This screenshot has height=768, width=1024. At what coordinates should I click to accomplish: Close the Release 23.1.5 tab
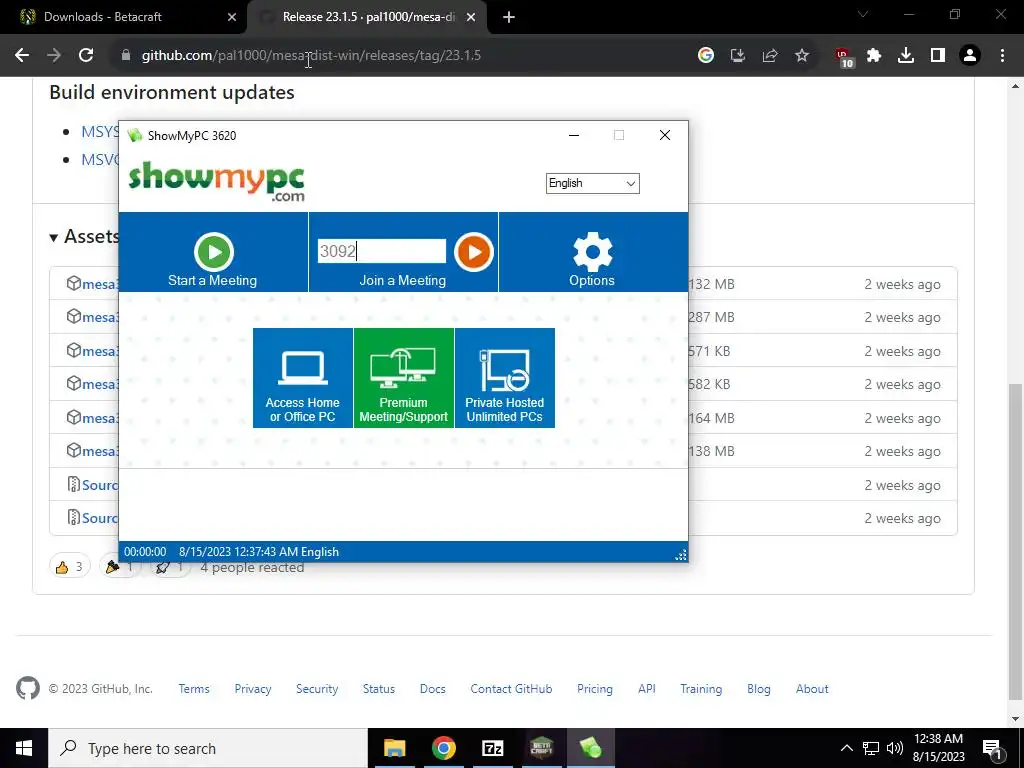(471, 17)
